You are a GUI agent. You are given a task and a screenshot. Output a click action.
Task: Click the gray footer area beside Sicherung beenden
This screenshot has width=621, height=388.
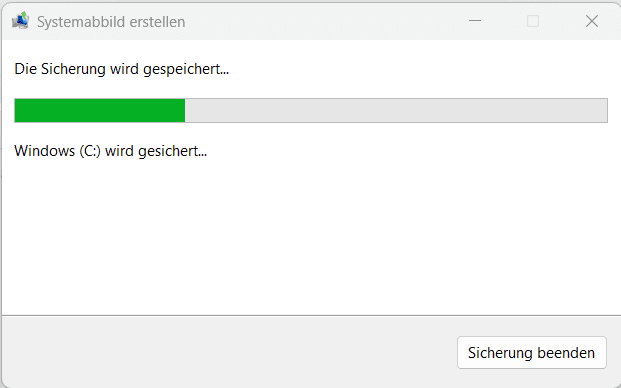pos(230,352)
